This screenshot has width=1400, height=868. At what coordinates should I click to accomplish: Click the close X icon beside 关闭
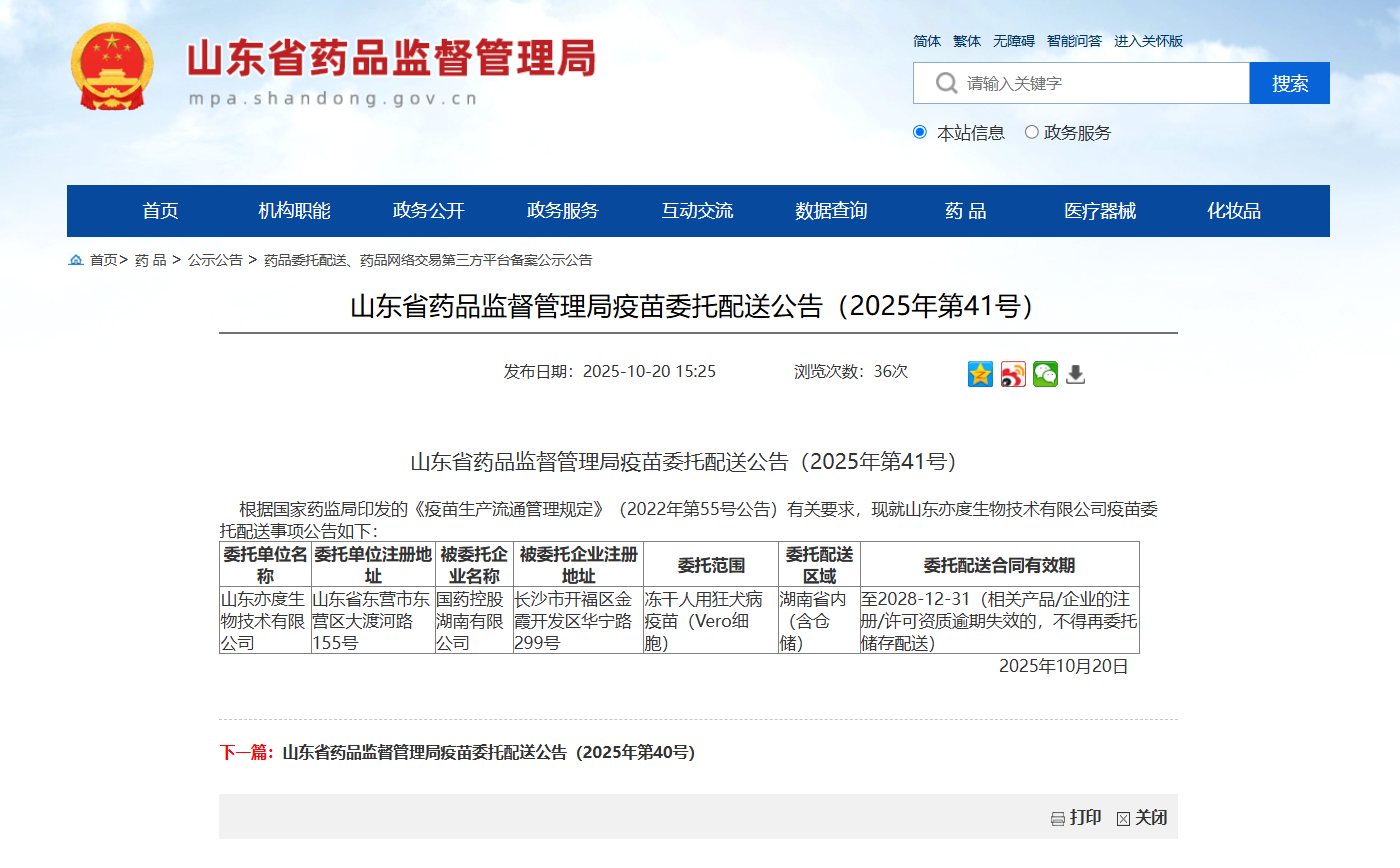(x=1123, y=819)
